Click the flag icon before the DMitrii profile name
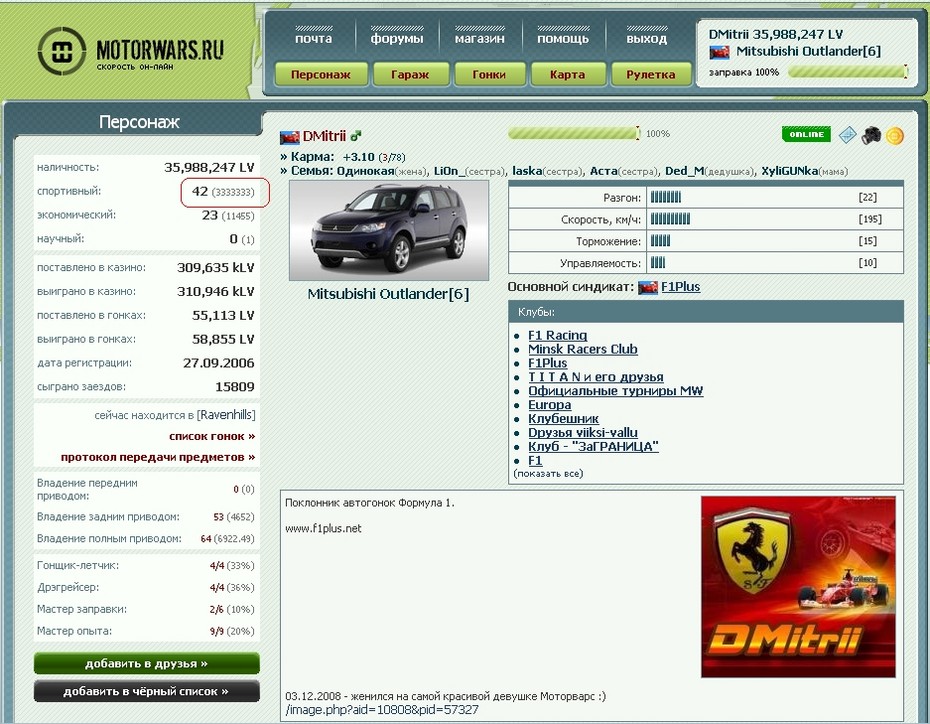Screen dimensions: 930x724 click(289, 138)
